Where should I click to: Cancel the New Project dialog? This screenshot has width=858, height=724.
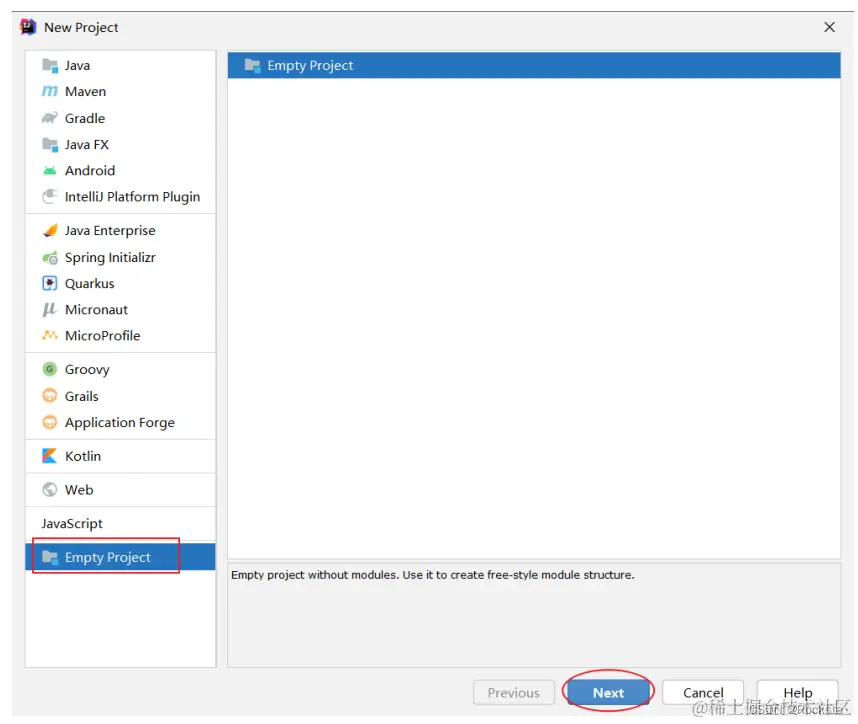703,692
